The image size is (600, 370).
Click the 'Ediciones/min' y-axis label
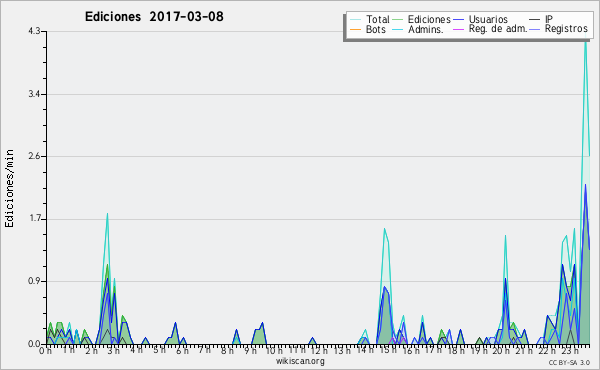click(9, 188)
